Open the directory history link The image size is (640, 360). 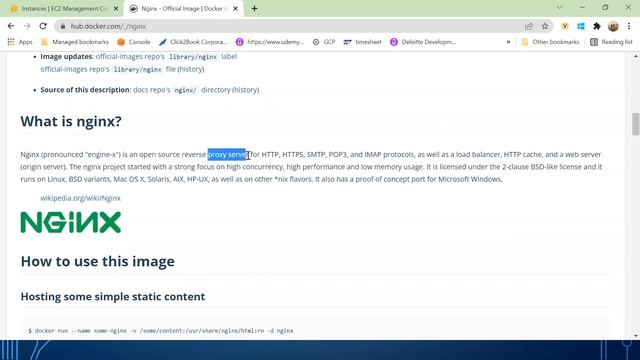[x=245, y=89]
